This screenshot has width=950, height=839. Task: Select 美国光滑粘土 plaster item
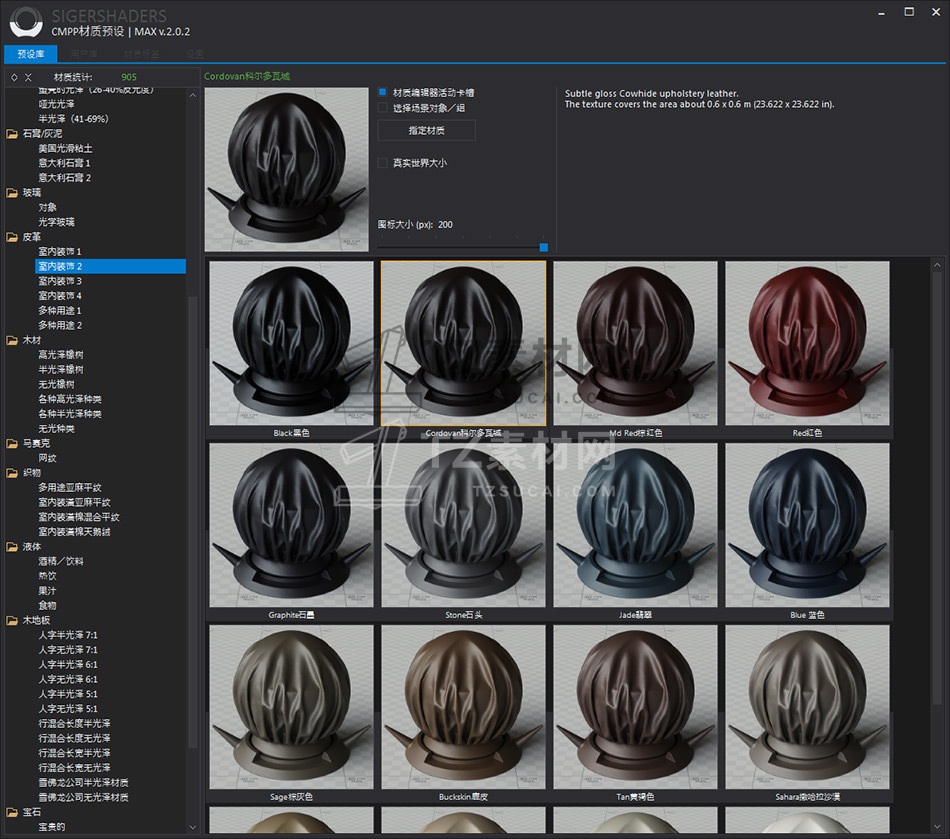click(x=65, y=148)
